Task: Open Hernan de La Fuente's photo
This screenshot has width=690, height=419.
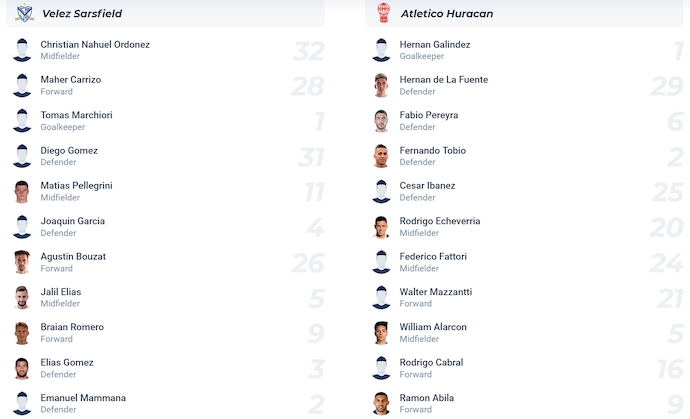Action: (x=381, y=85)
